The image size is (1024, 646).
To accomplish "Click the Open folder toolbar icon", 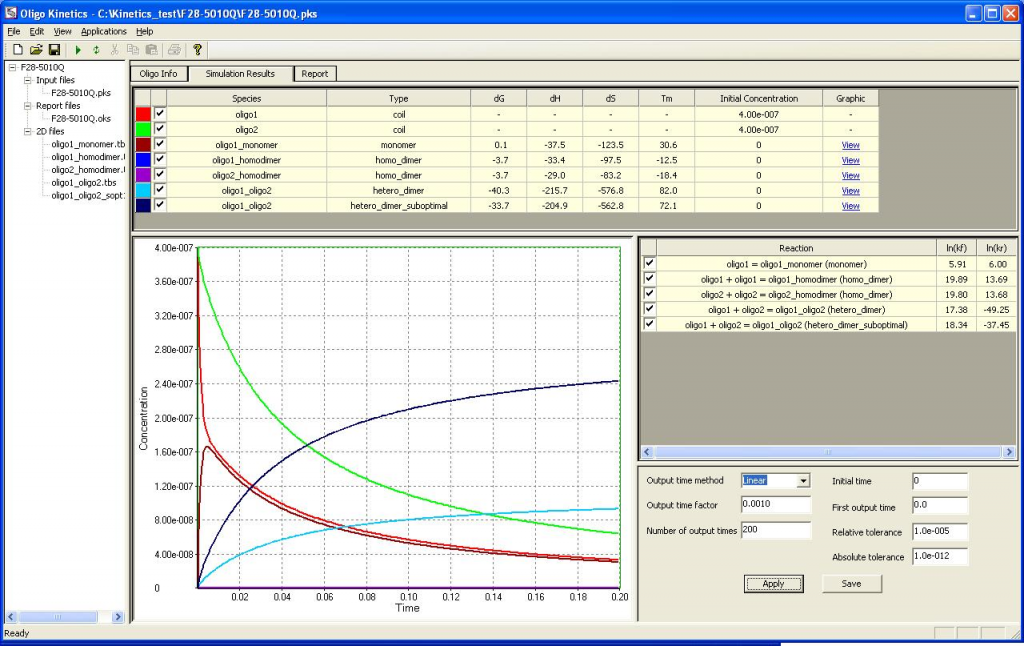I will [35, 49].
